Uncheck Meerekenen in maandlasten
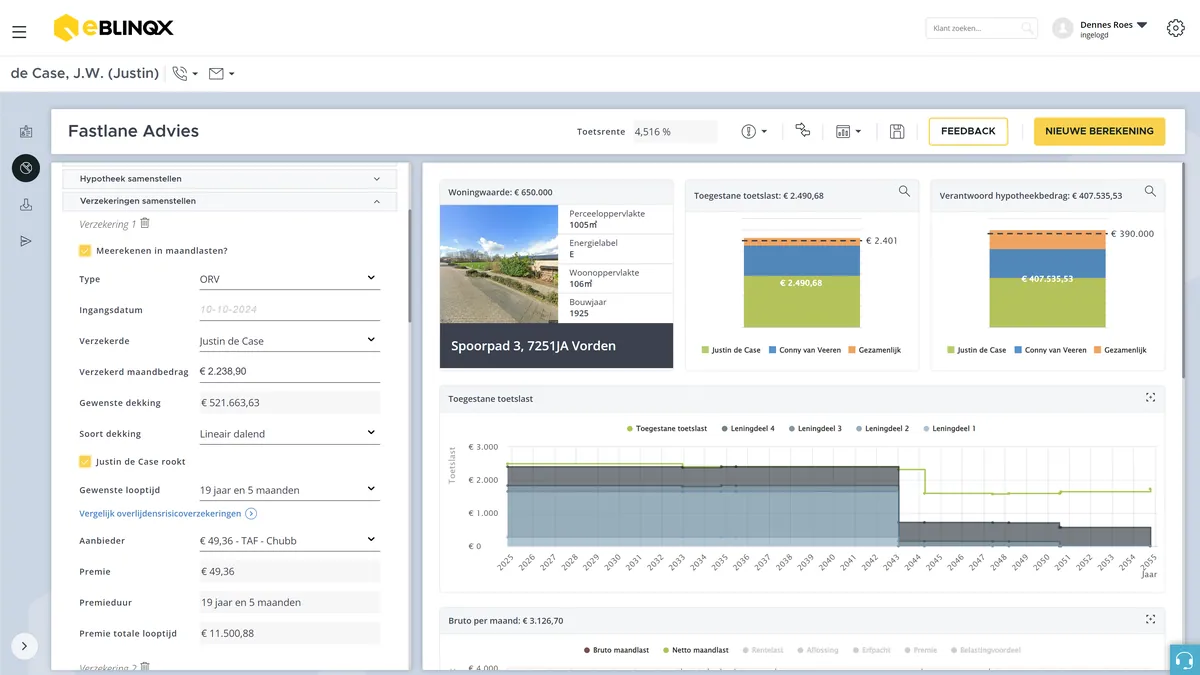Screen dimensions: 1200x675 [x=86, y=251]
